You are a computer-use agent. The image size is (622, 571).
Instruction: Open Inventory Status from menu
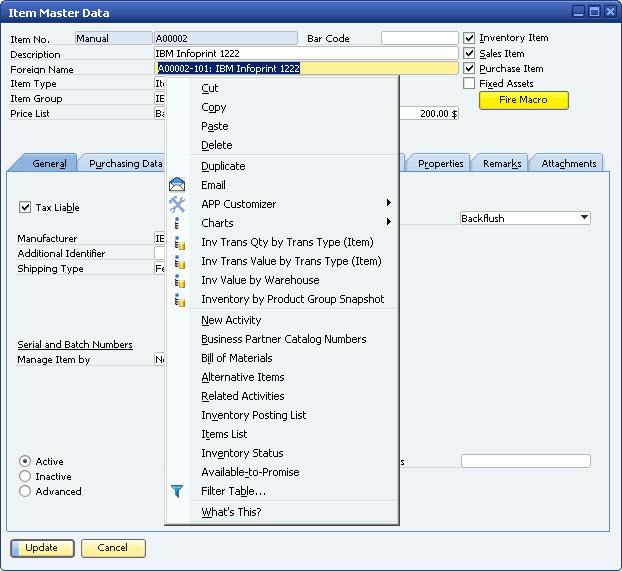coord(242,454)
